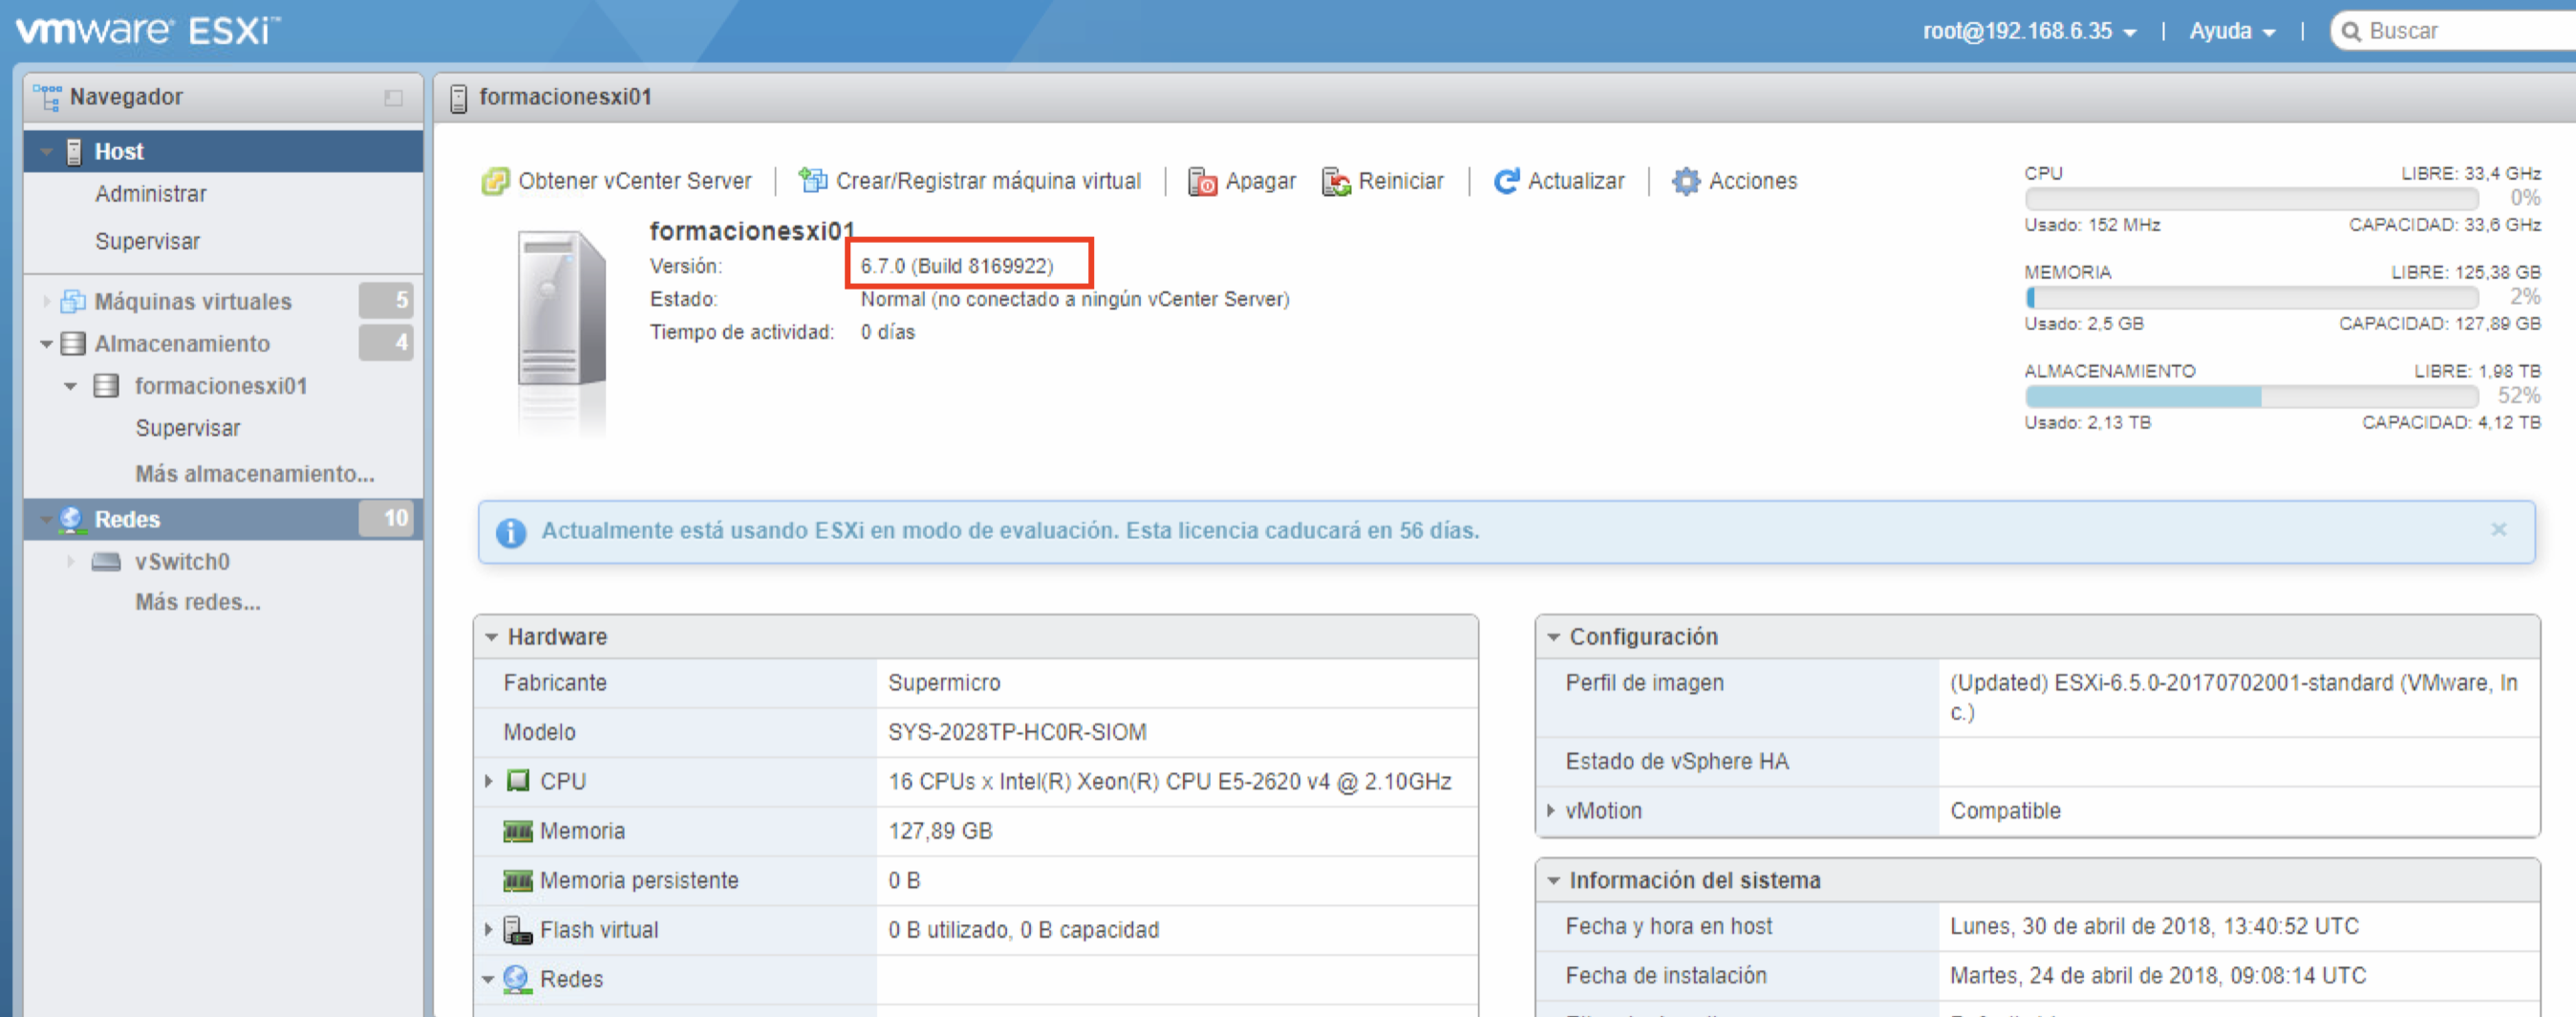Collapse the Hardware panel
The image size is (2576, 1017).
(x=491, y=637)
